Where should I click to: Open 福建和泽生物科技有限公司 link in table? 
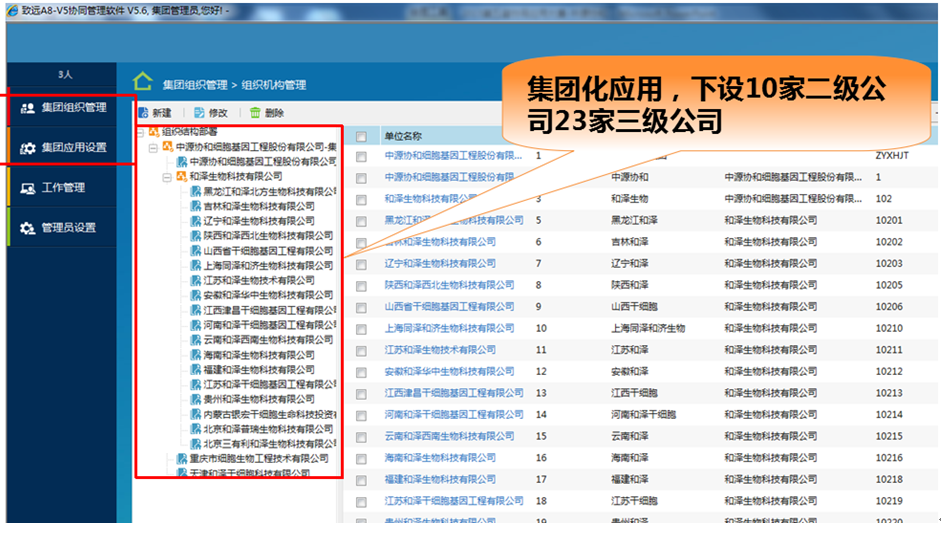click(440, 480)
